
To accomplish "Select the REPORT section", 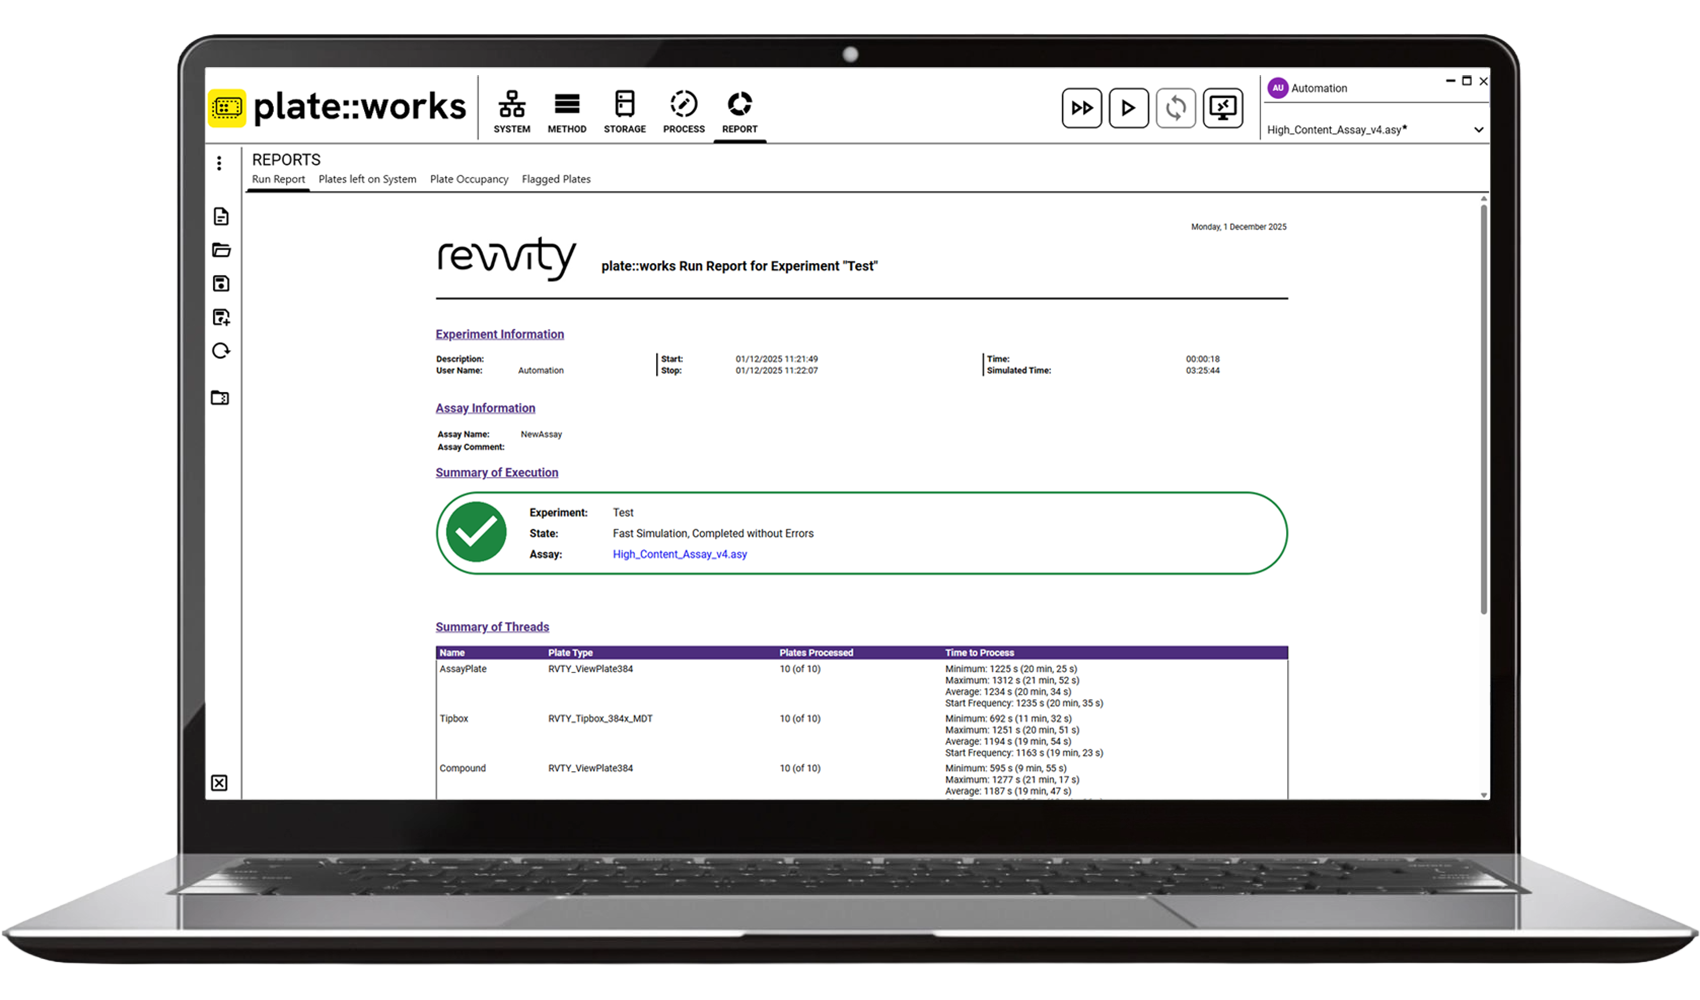I will pyautogui.click(x=740, y=111).
